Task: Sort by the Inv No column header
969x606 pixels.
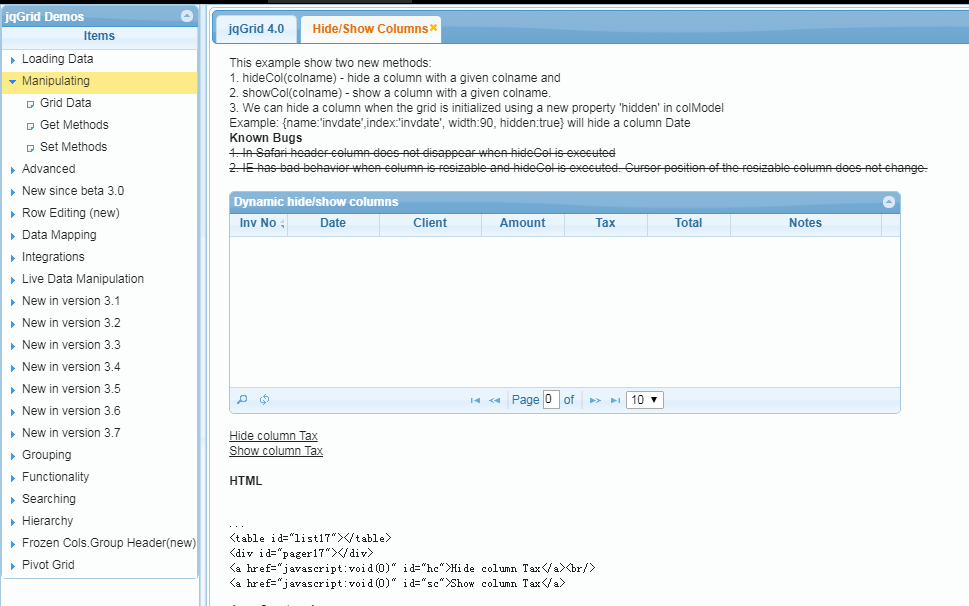Action: [x=258, y=223]
